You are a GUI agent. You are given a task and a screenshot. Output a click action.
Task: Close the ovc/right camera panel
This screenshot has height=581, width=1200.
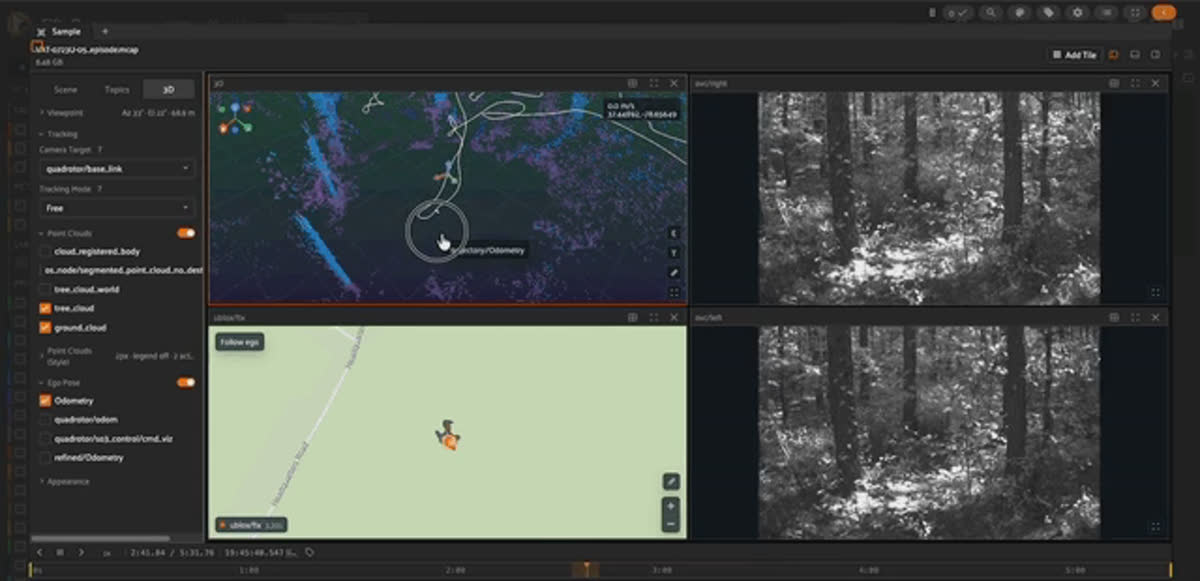click(x=1156, y=83)
